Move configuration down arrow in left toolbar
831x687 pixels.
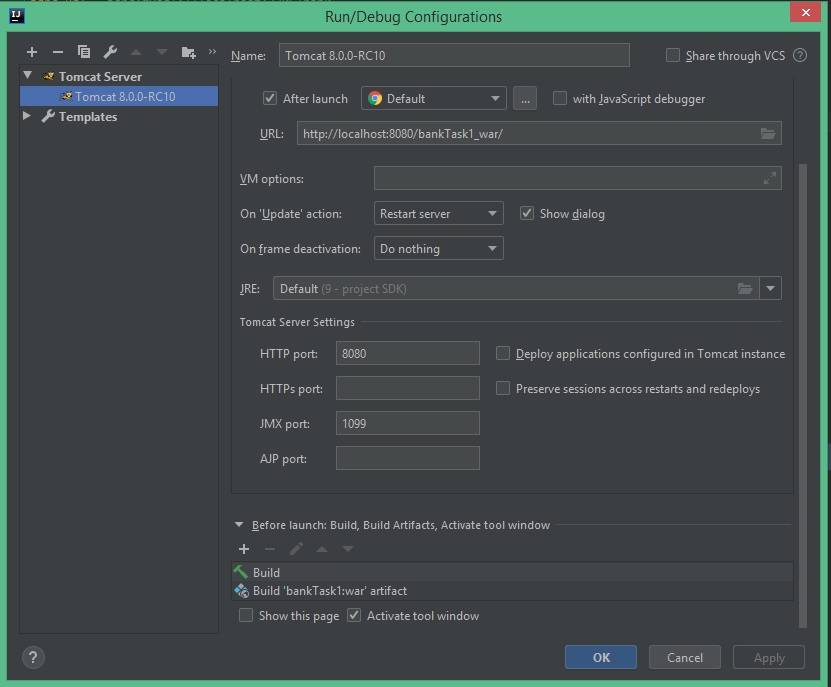(162, 52)
